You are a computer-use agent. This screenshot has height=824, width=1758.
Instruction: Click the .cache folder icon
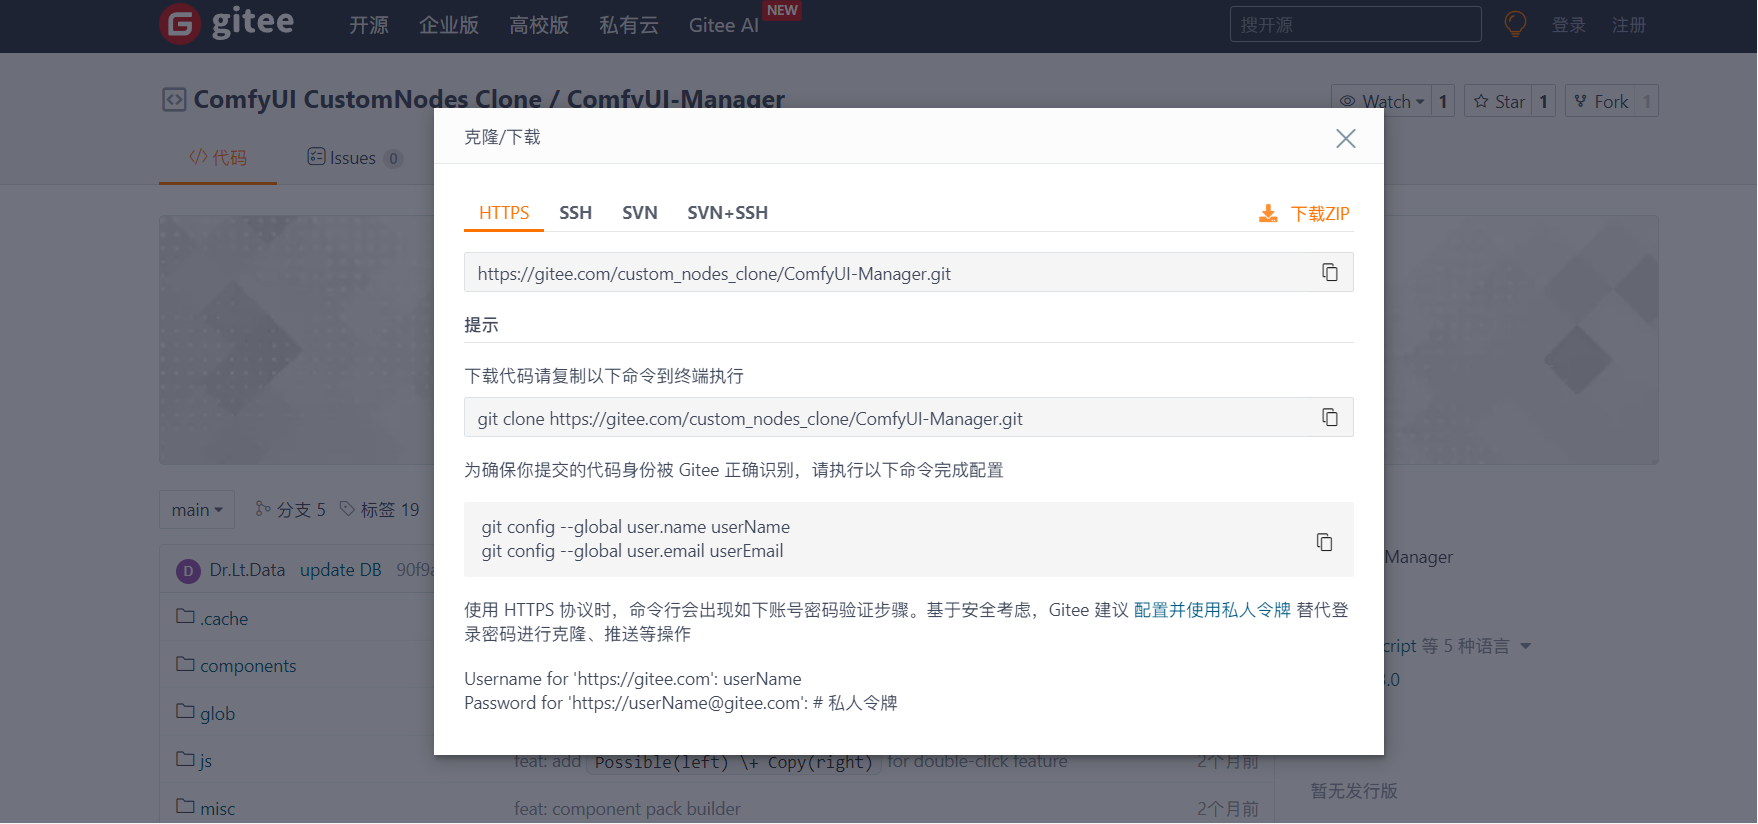tap(185, 616)
